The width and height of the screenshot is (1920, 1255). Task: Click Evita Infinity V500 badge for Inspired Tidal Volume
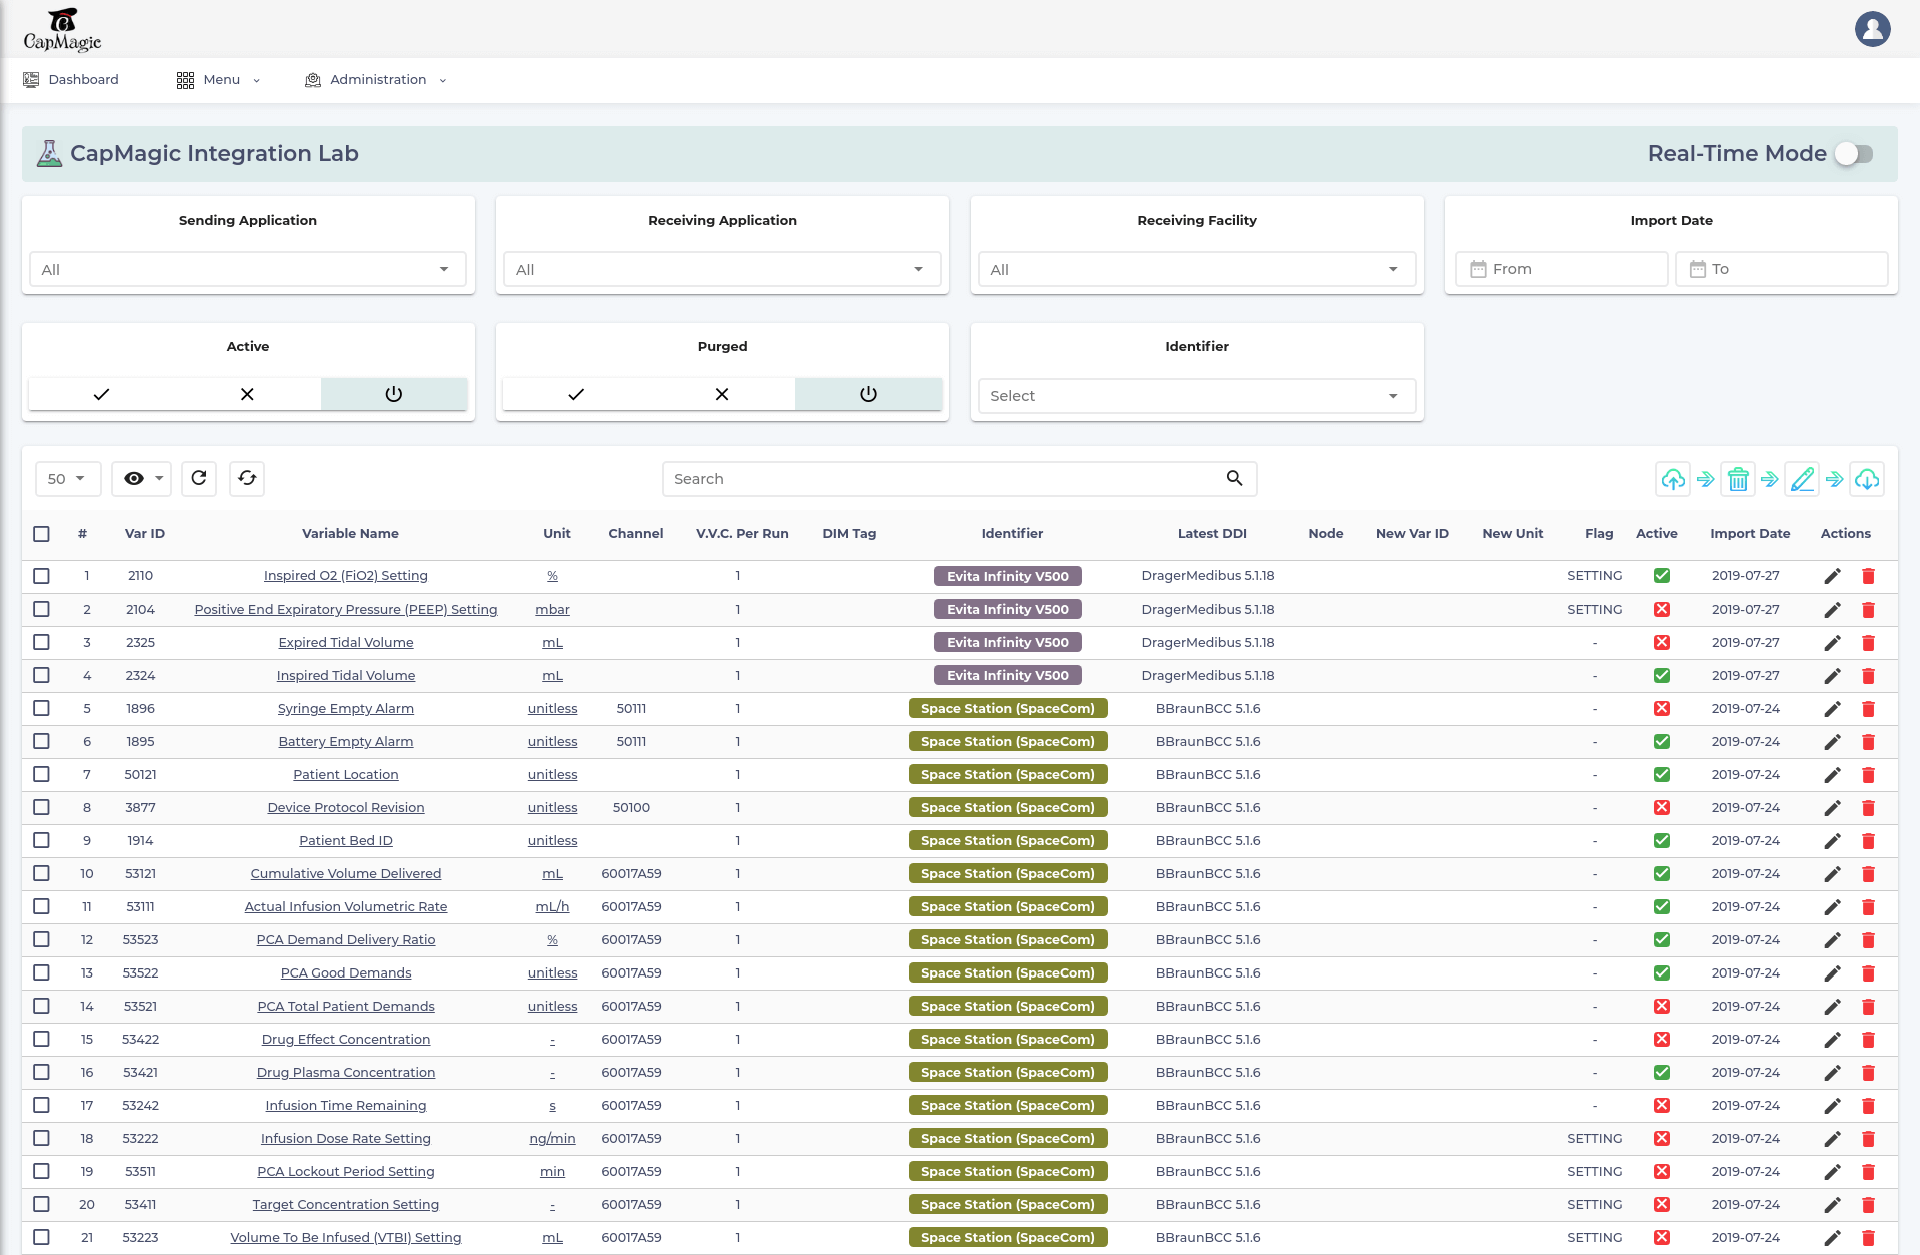[x=1008, y=675]
